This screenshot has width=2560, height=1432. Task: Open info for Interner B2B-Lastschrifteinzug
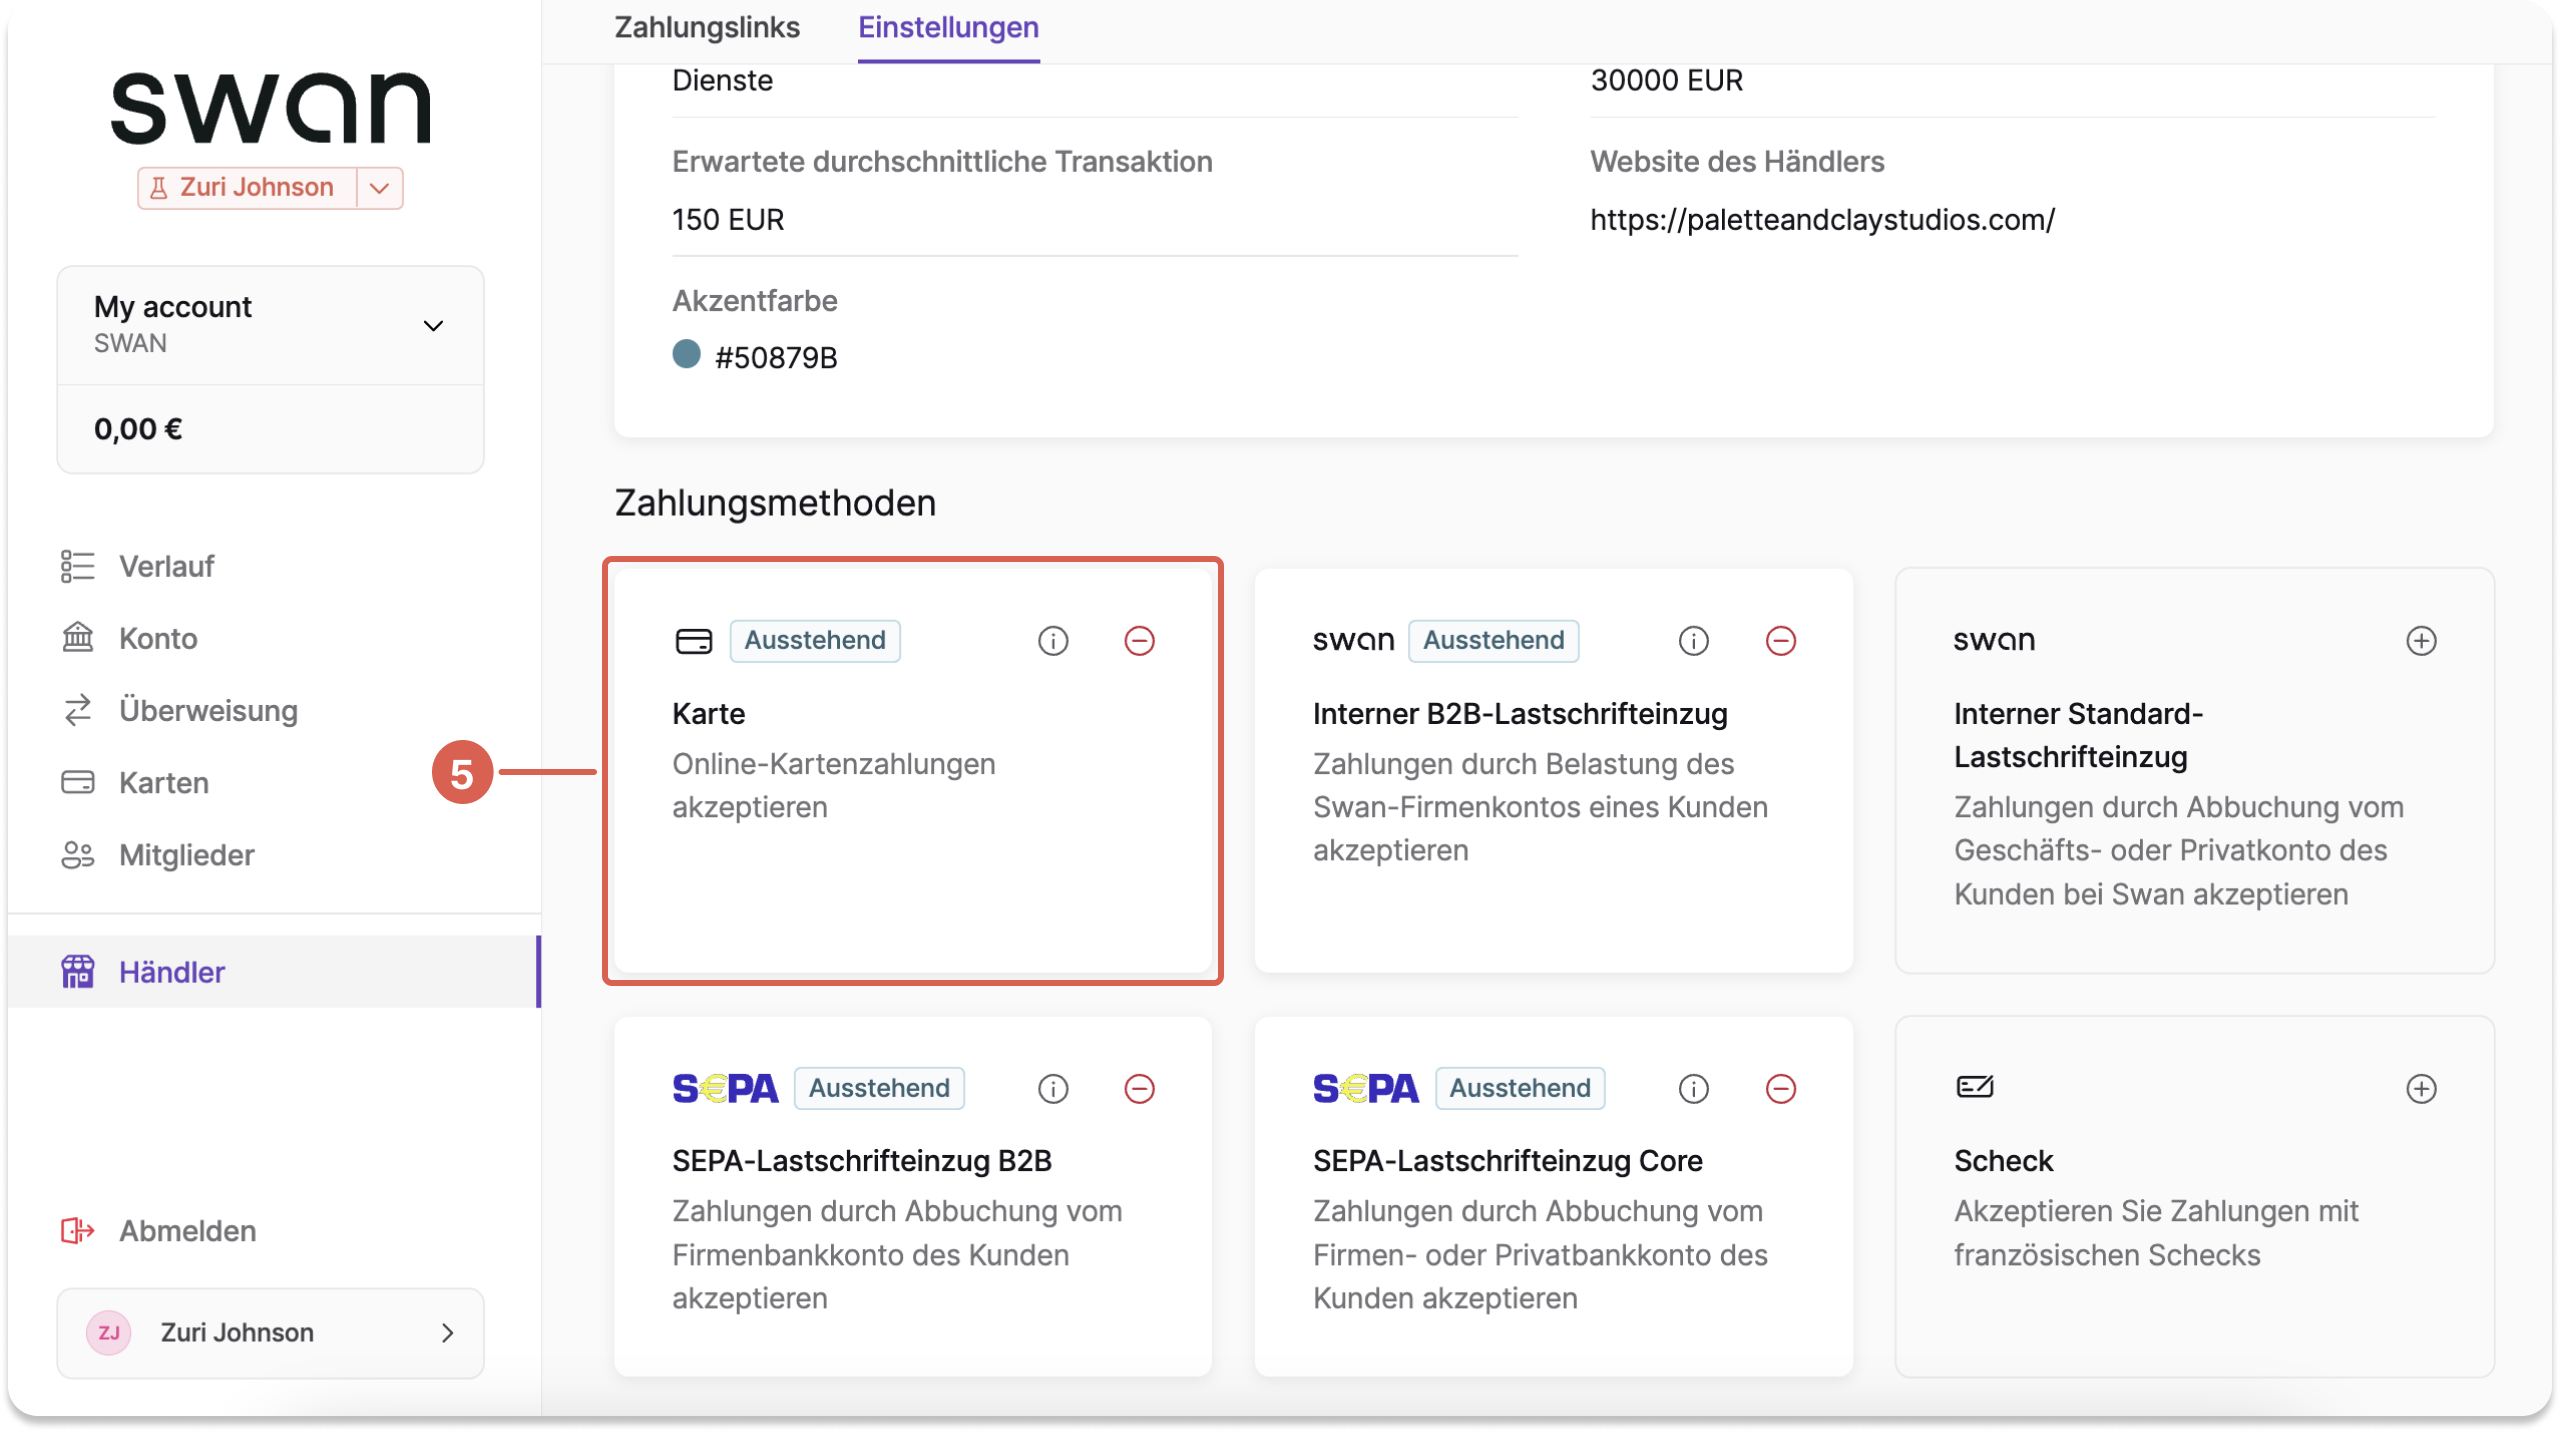click(1693, 640)
